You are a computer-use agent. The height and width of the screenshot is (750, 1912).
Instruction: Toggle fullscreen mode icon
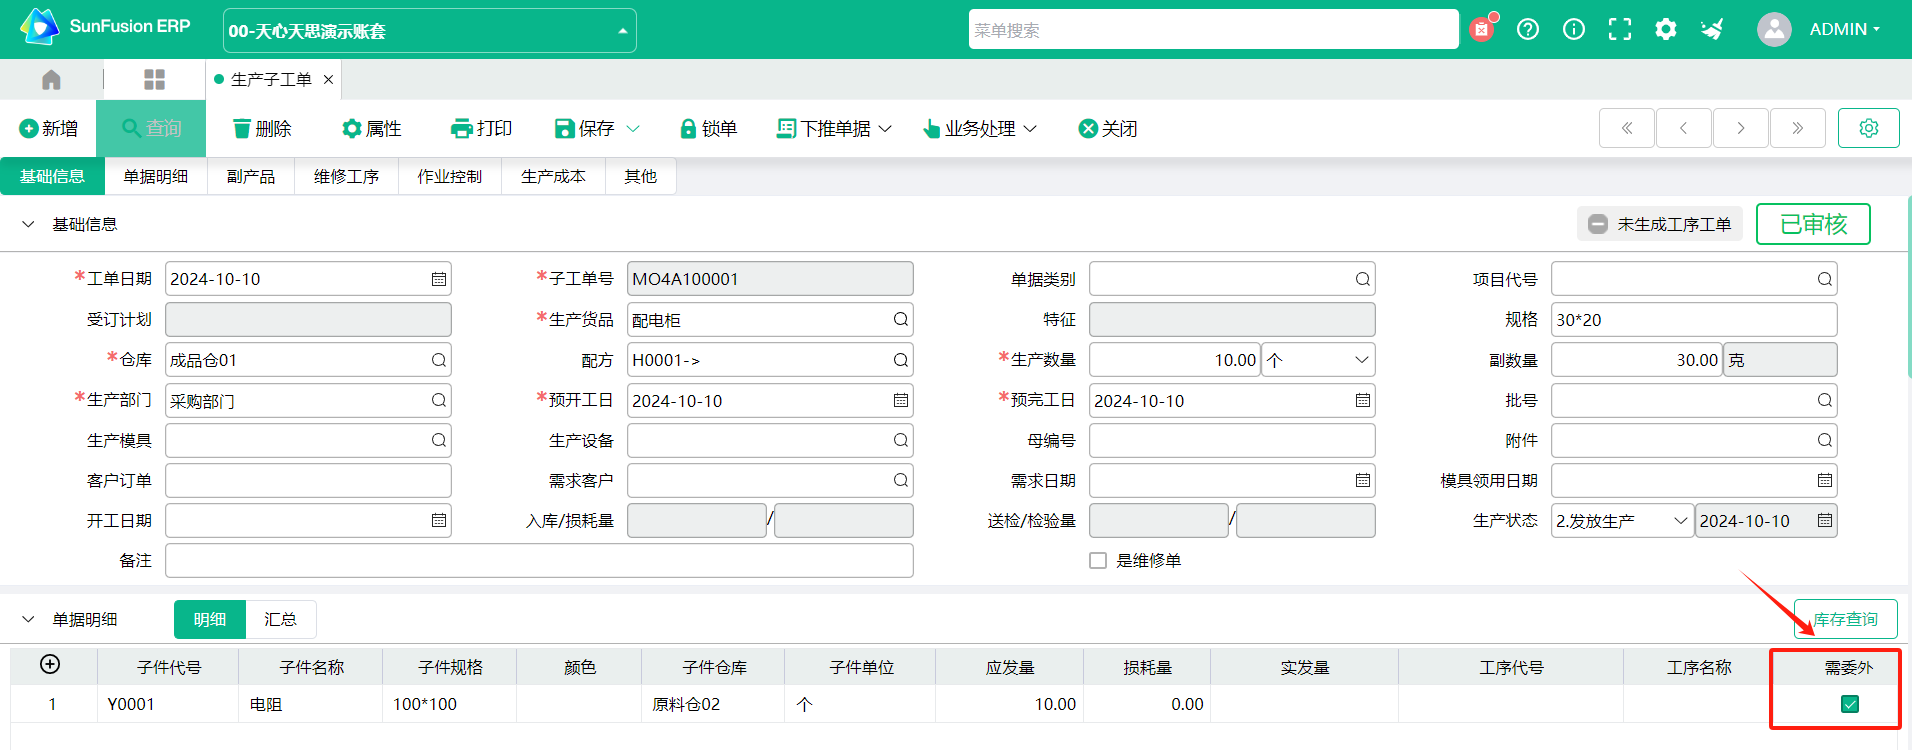point(1619,30)
